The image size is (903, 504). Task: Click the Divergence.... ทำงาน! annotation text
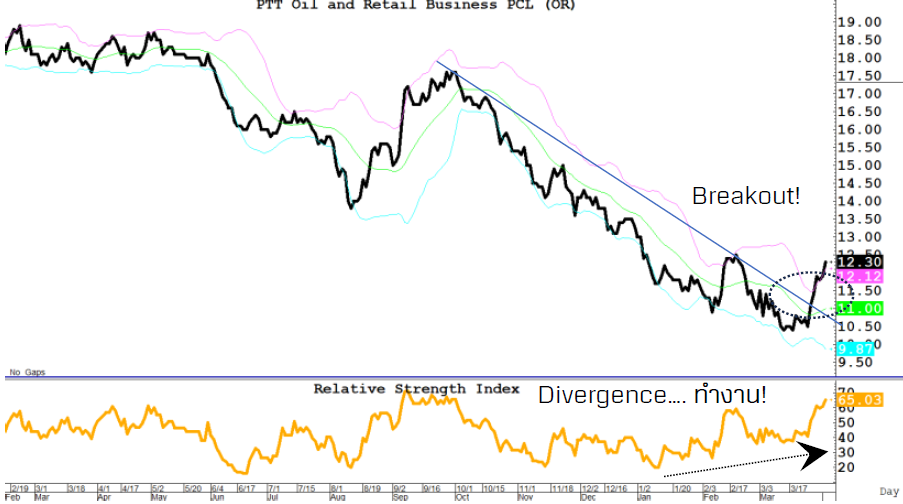pos(652,395)
